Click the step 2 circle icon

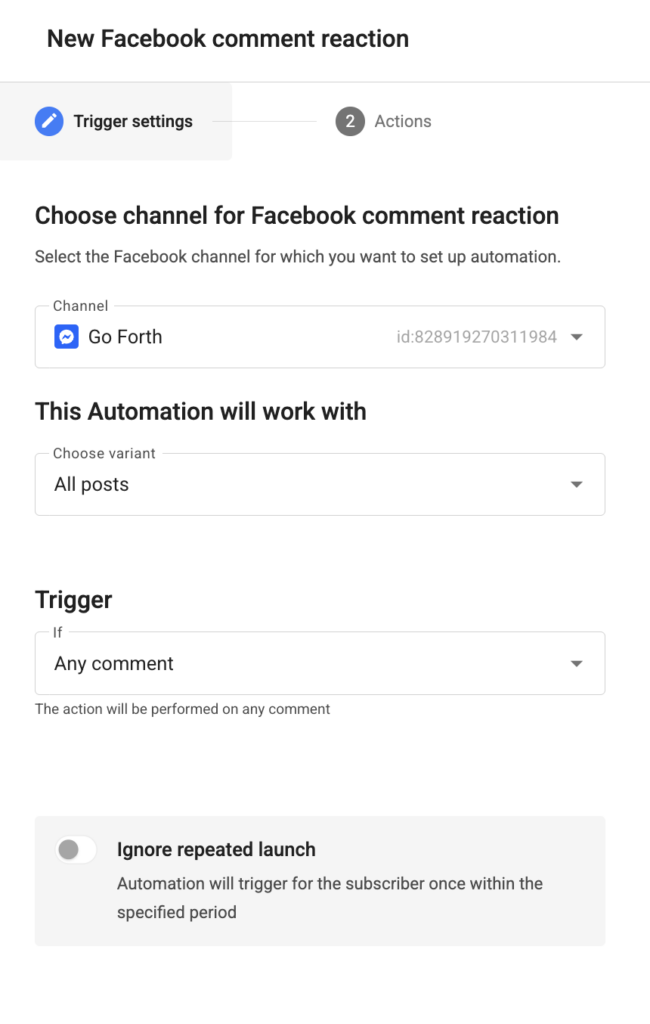[350, 121]
